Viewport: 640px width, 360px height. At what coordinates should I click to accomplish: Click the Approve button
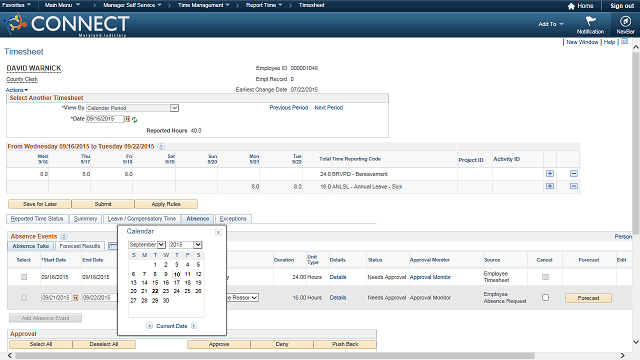[x=219, y=344]
